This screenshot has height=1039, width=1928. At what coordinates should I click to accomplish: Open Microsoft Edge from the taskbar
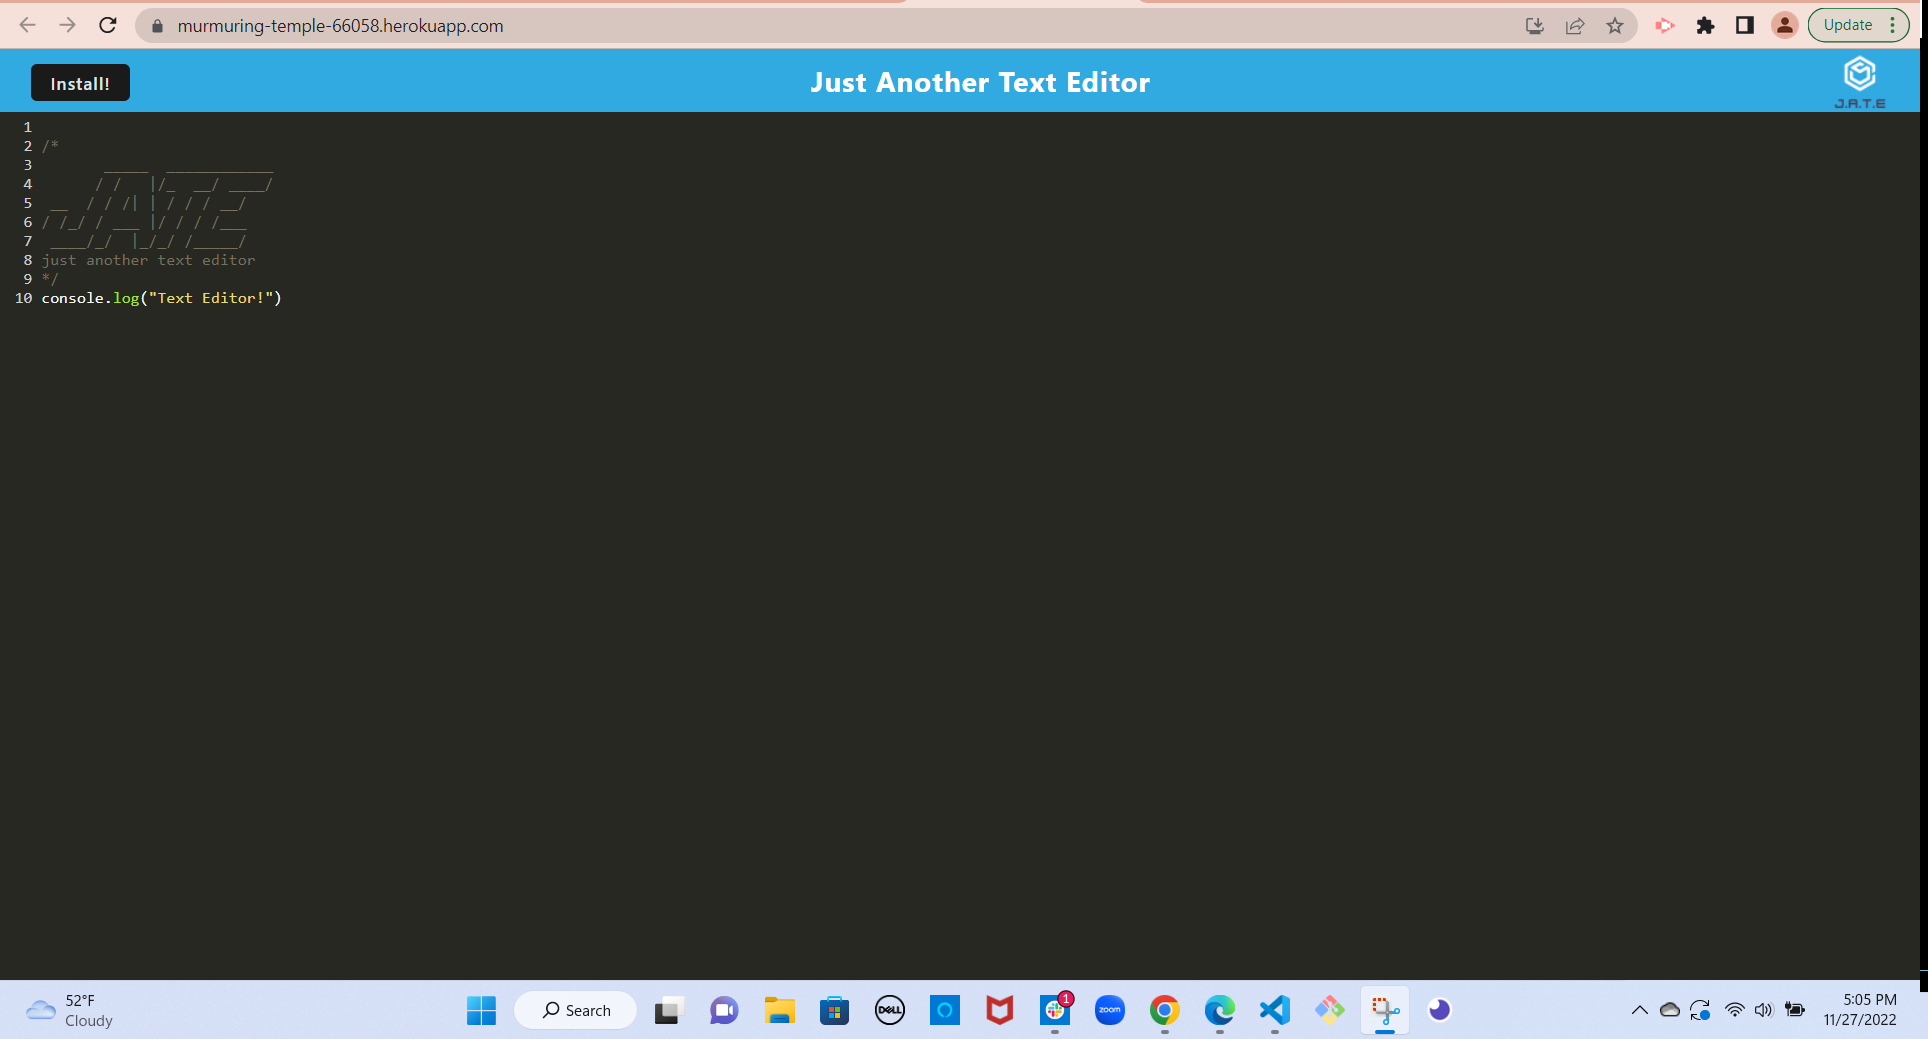pyautogui.click(x=1219, y=1010)
